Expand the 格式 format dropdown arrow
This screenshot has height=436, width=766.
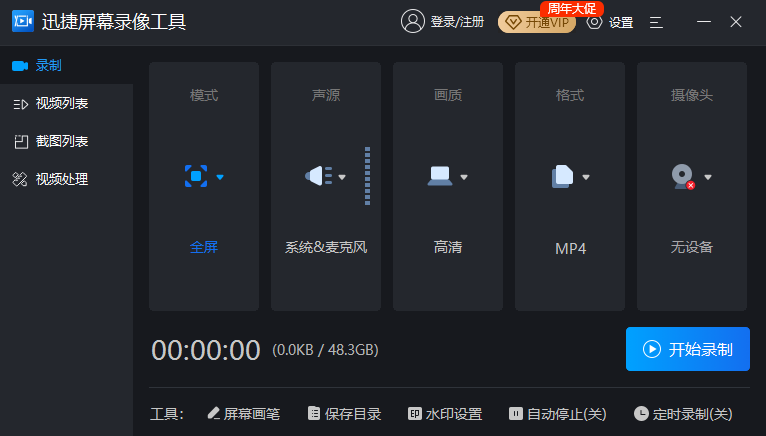[x=586, y=177]
